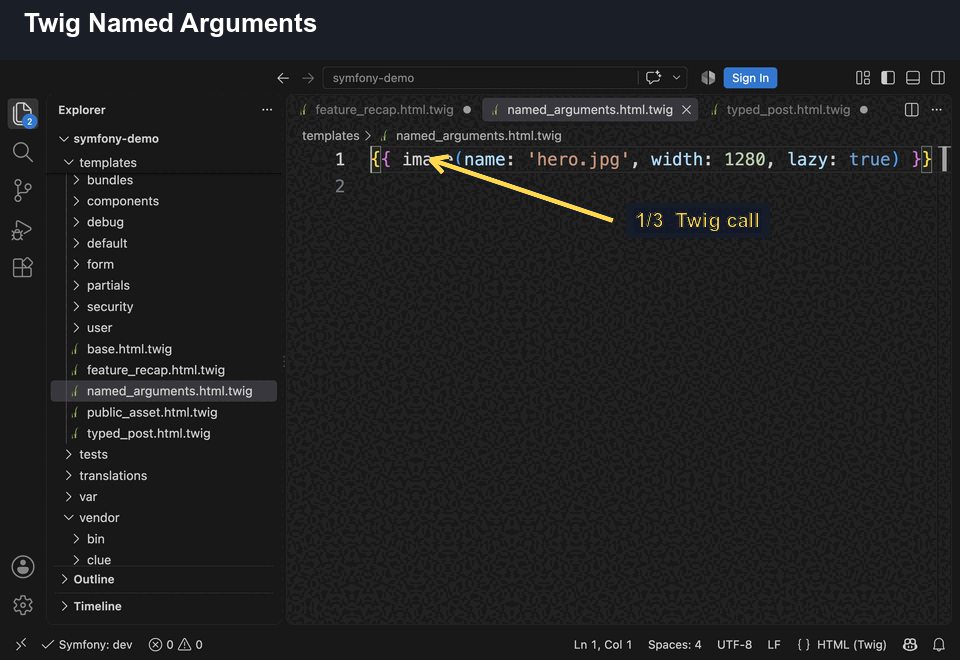Open the Copilot status icon in status bar

(x=910, y=645)
